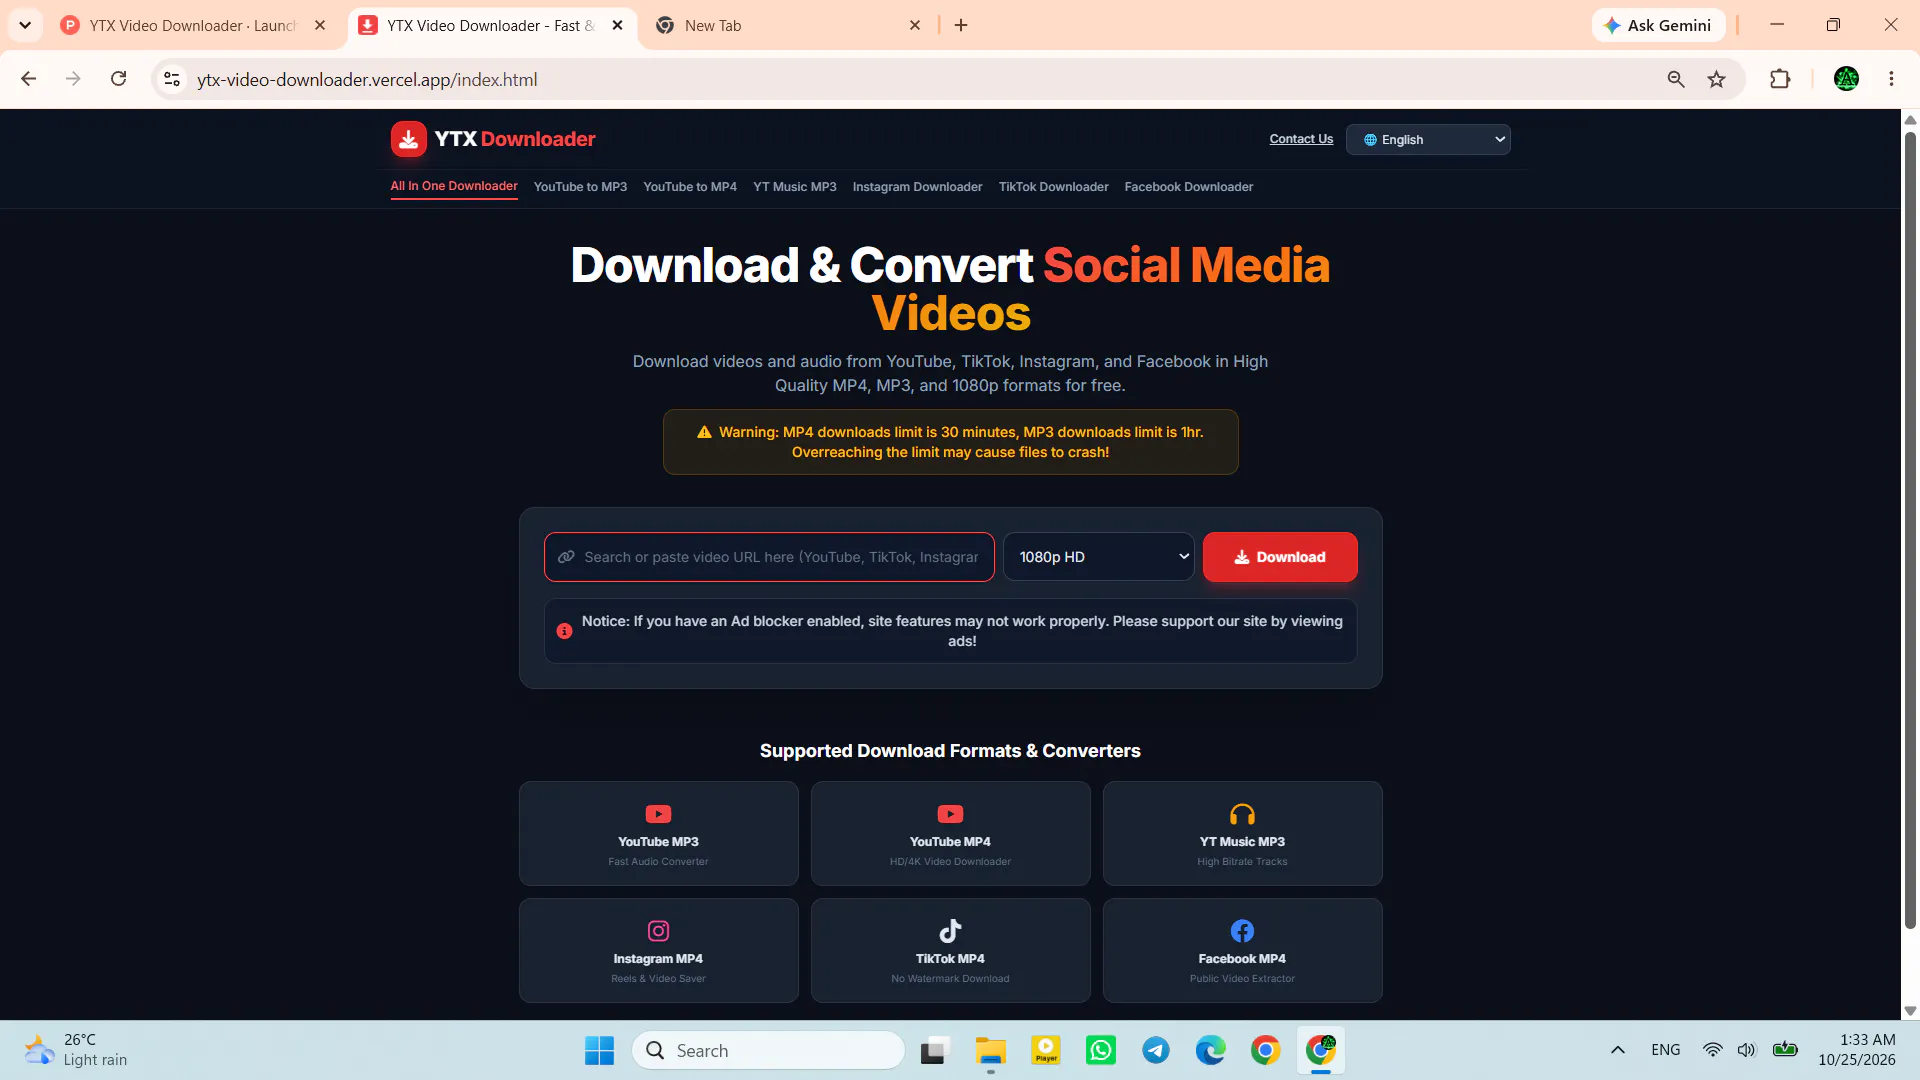Select the Facebook Downloader nav item
The height and width of the screenshot is (1080, 1920).
point(1188,187)
